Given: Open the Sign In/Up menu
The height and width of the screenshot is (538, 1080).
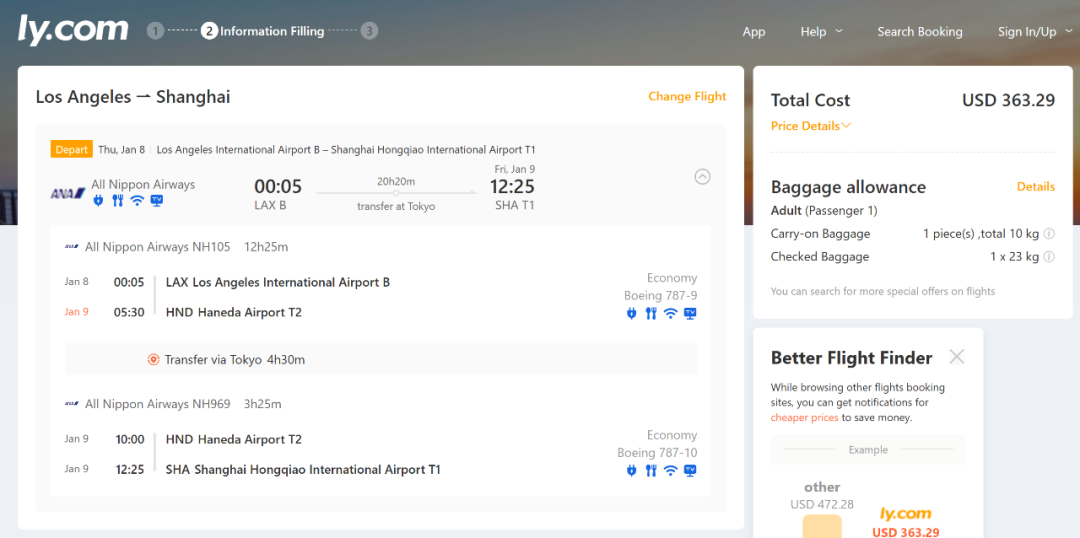Looking at the screenshot, I should click(1033, 32).
